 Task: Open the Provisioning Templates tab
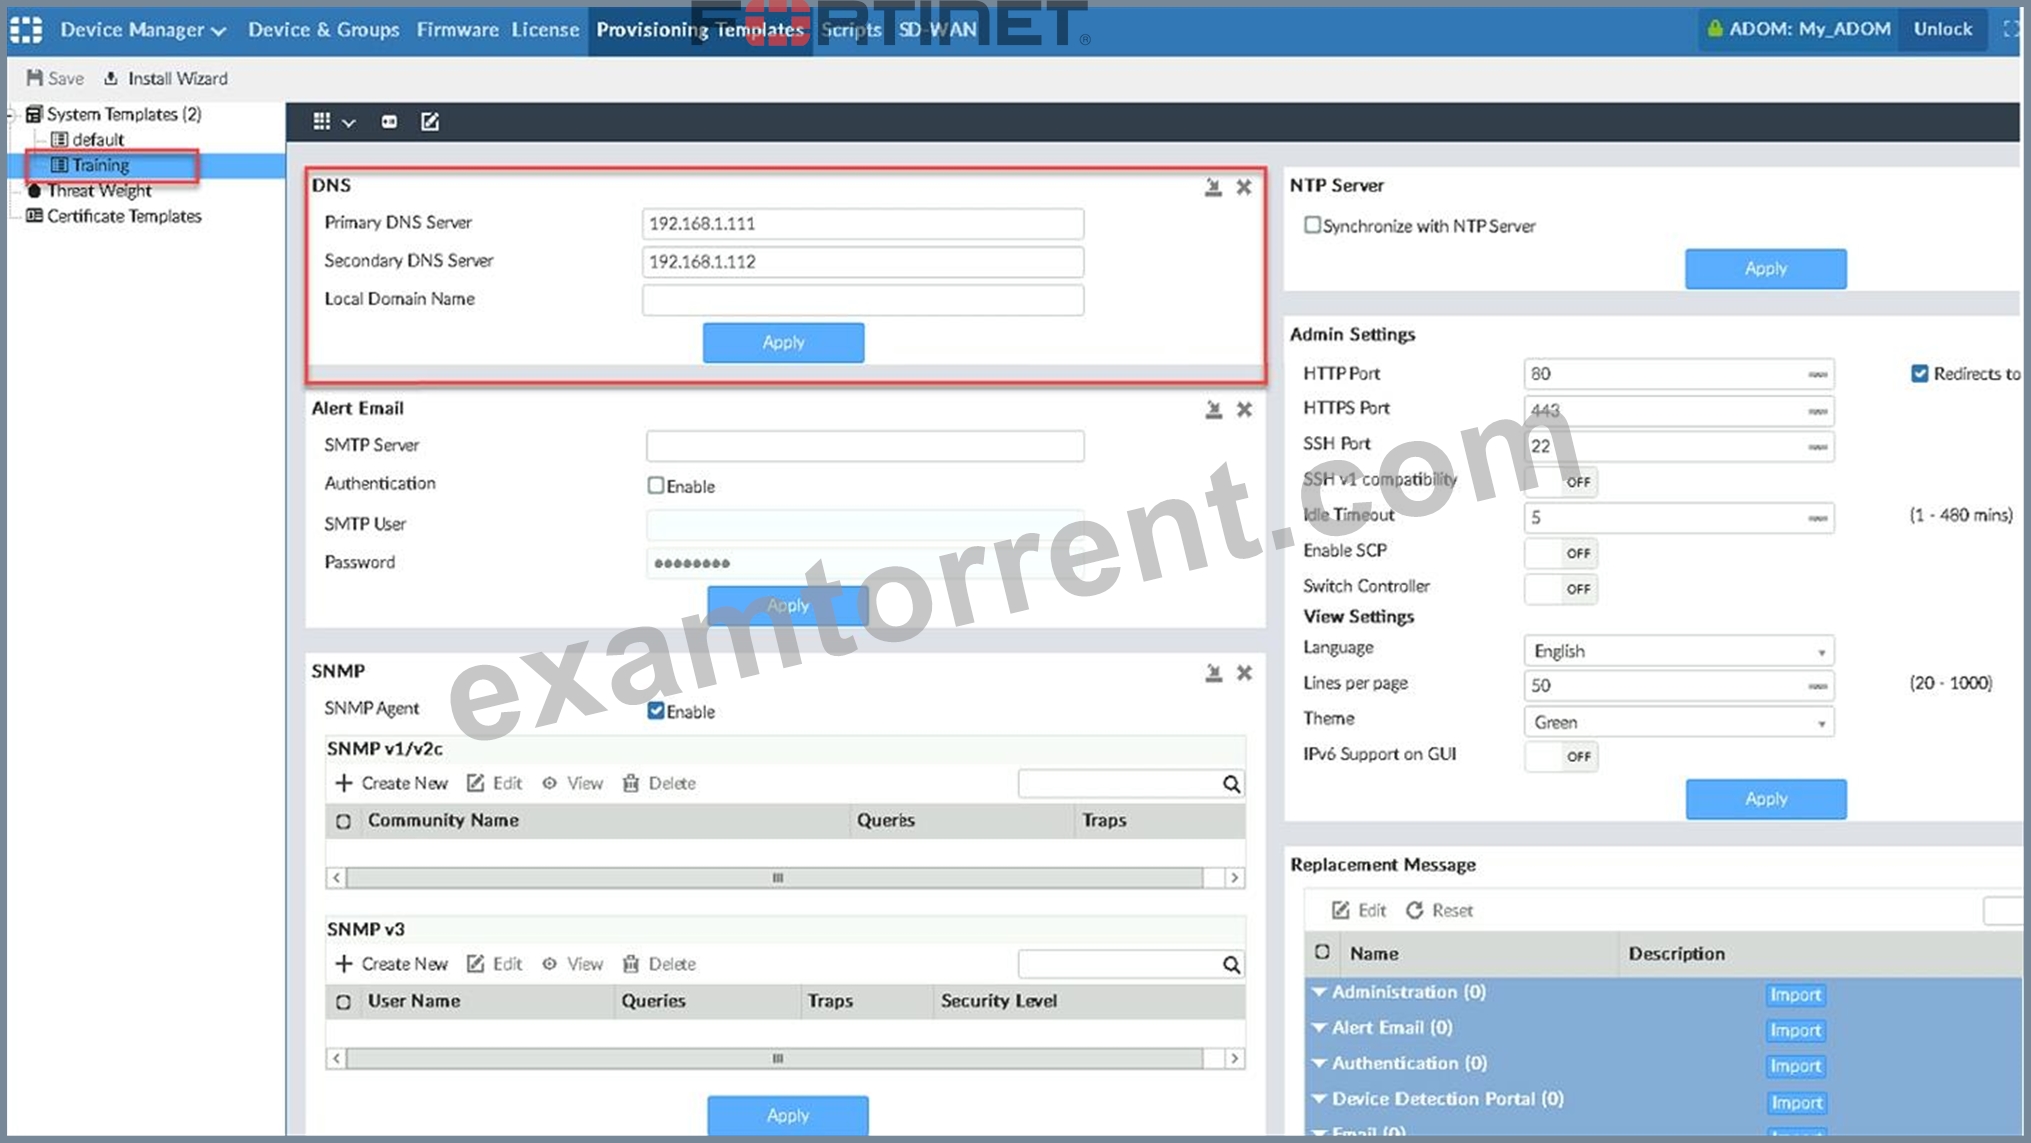[x=700, y=30]
